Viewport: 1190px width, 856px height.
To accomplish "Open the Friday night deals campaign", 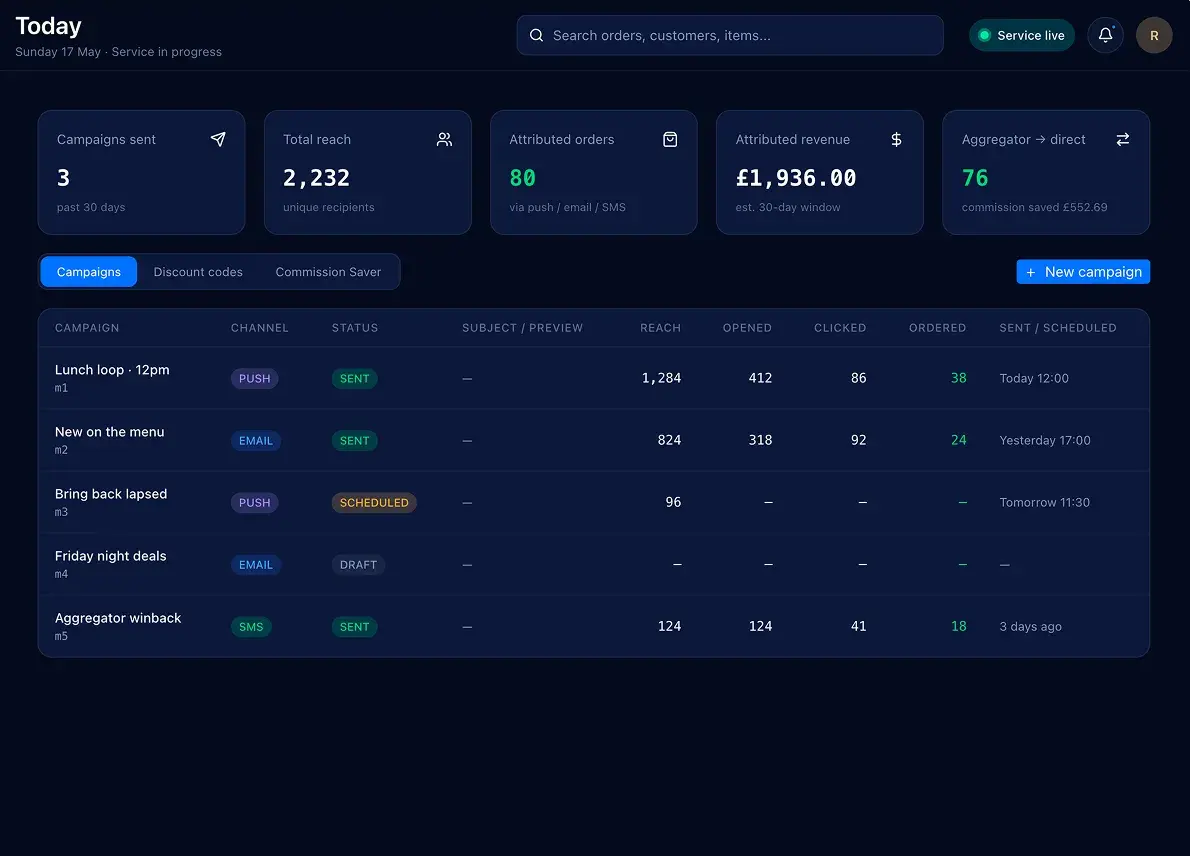I will point(593,565).
